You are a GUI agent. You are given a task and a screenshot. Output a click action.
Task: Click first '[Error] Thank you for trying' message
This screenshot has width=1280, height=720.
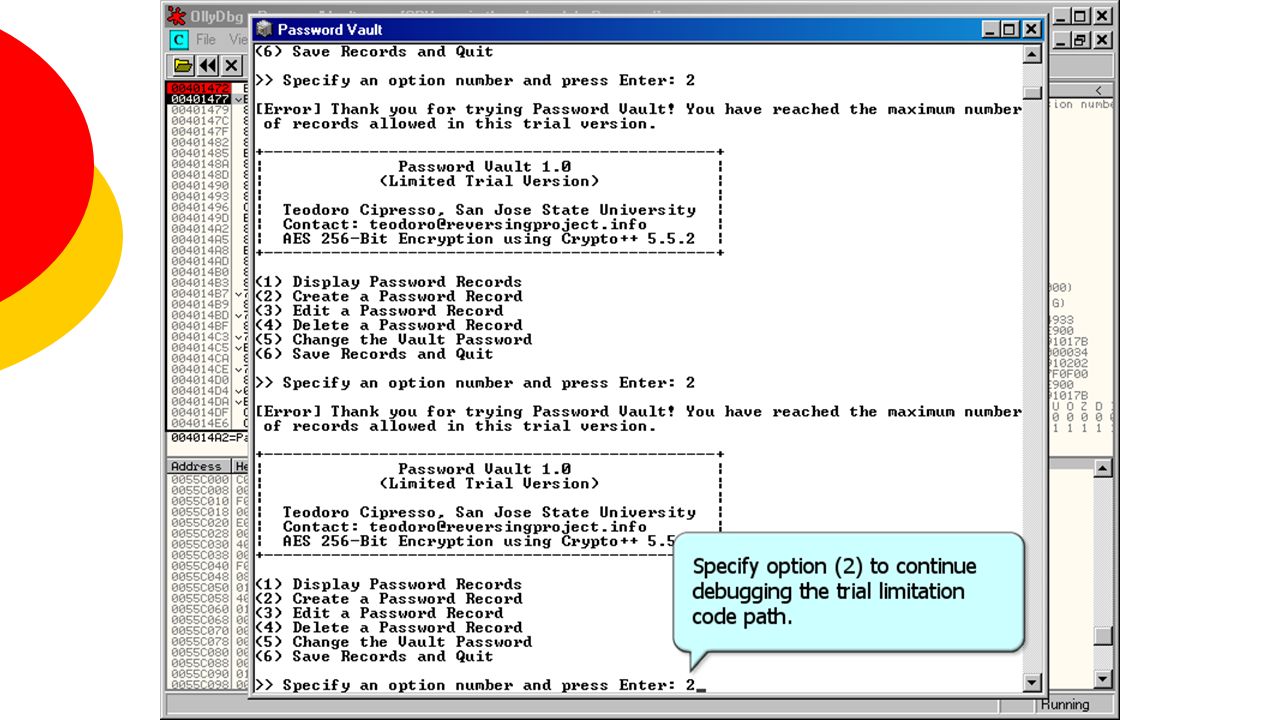638,116
